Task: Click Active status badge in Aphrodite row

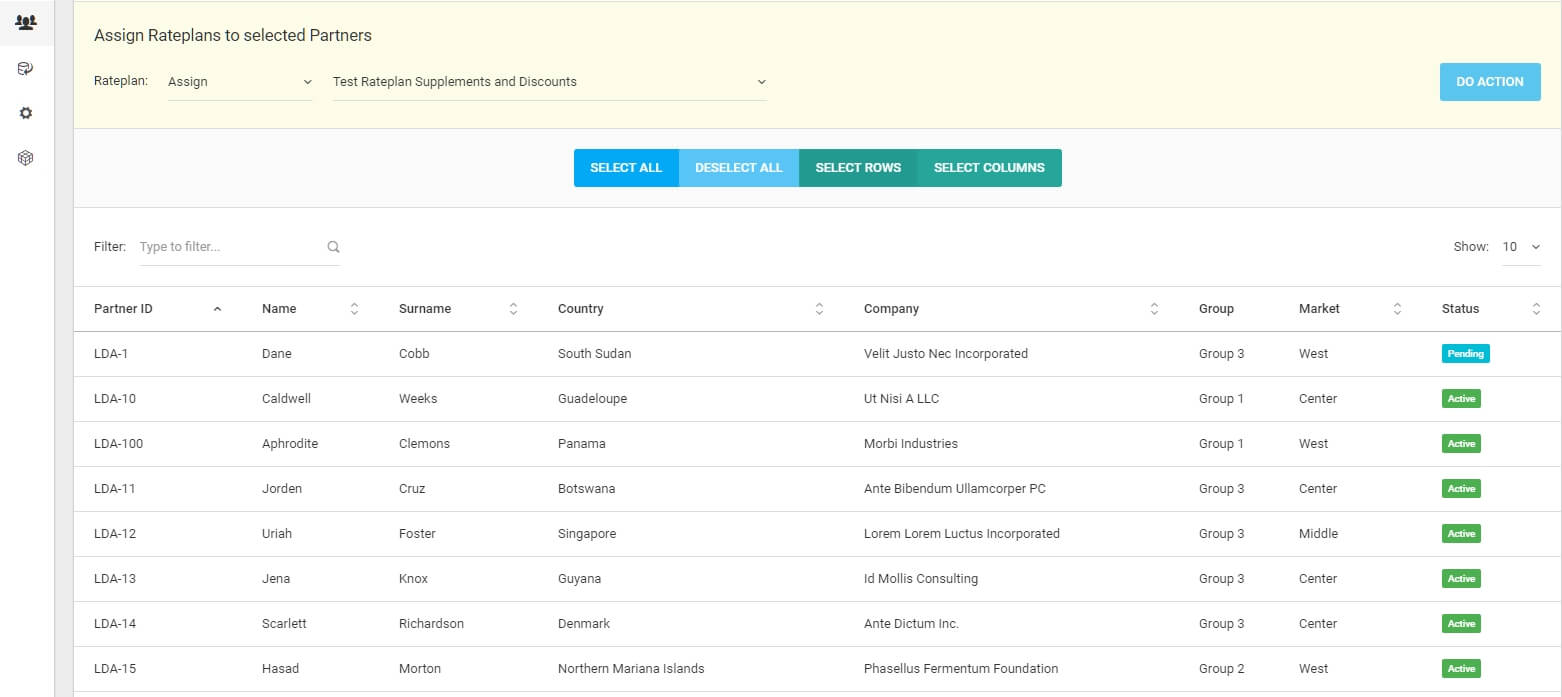Action: tap(1461, 444)
